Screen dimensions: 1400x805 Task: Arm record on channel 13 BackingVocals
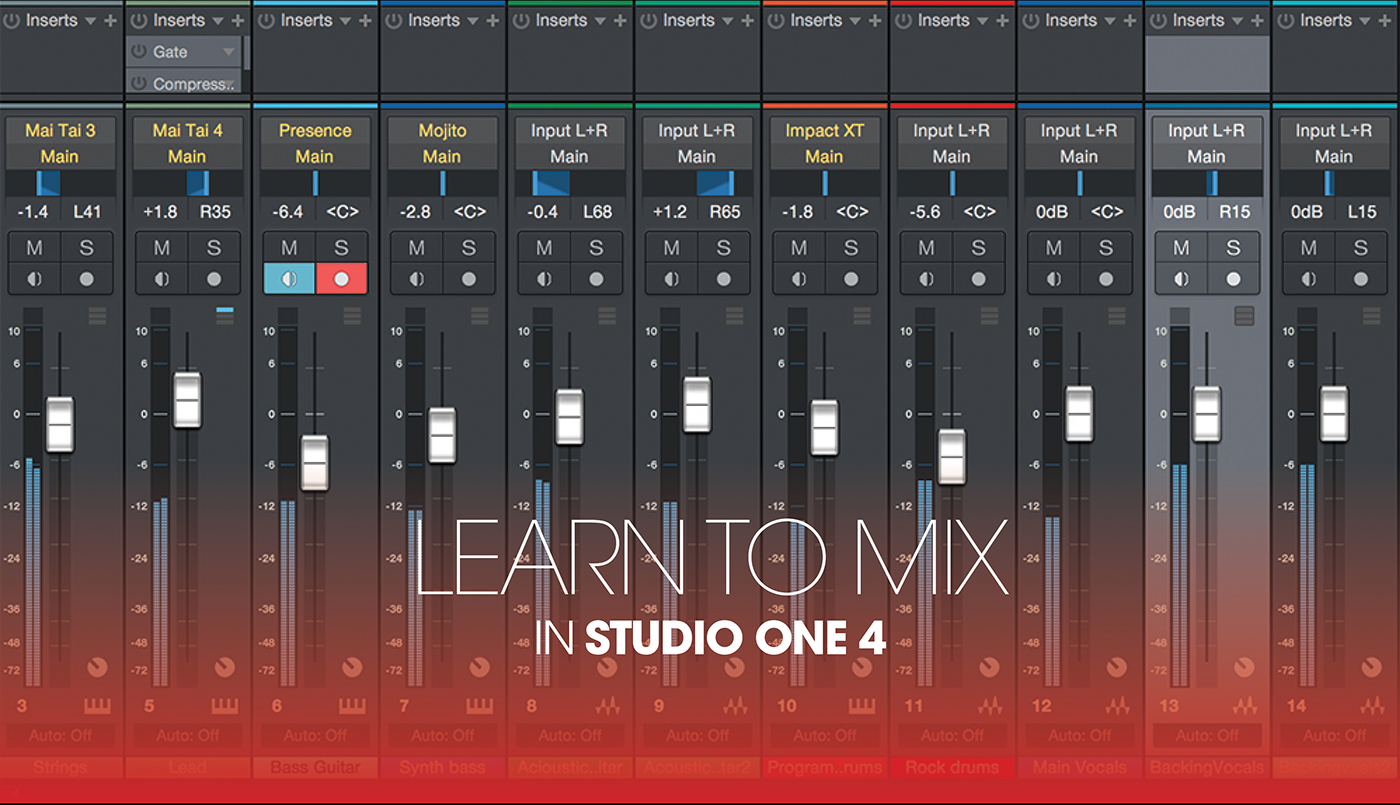coord(1233,279)
